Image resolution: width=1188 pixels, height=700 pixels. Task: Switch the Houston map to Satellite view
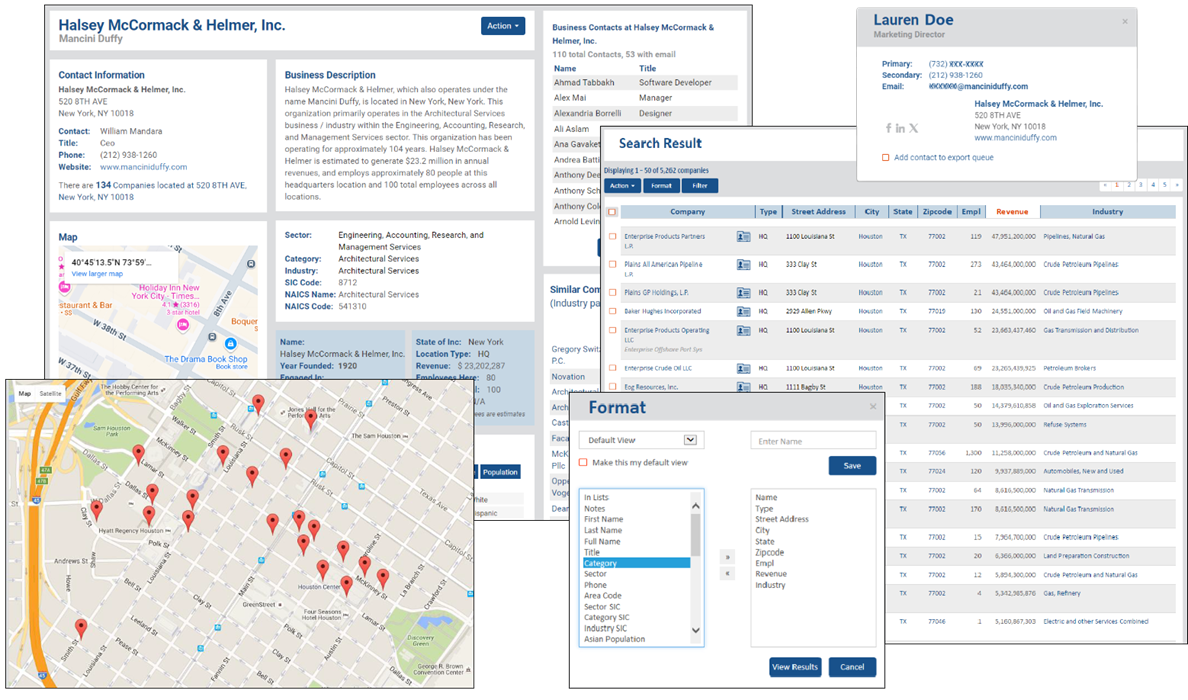[x=51, y=394]
